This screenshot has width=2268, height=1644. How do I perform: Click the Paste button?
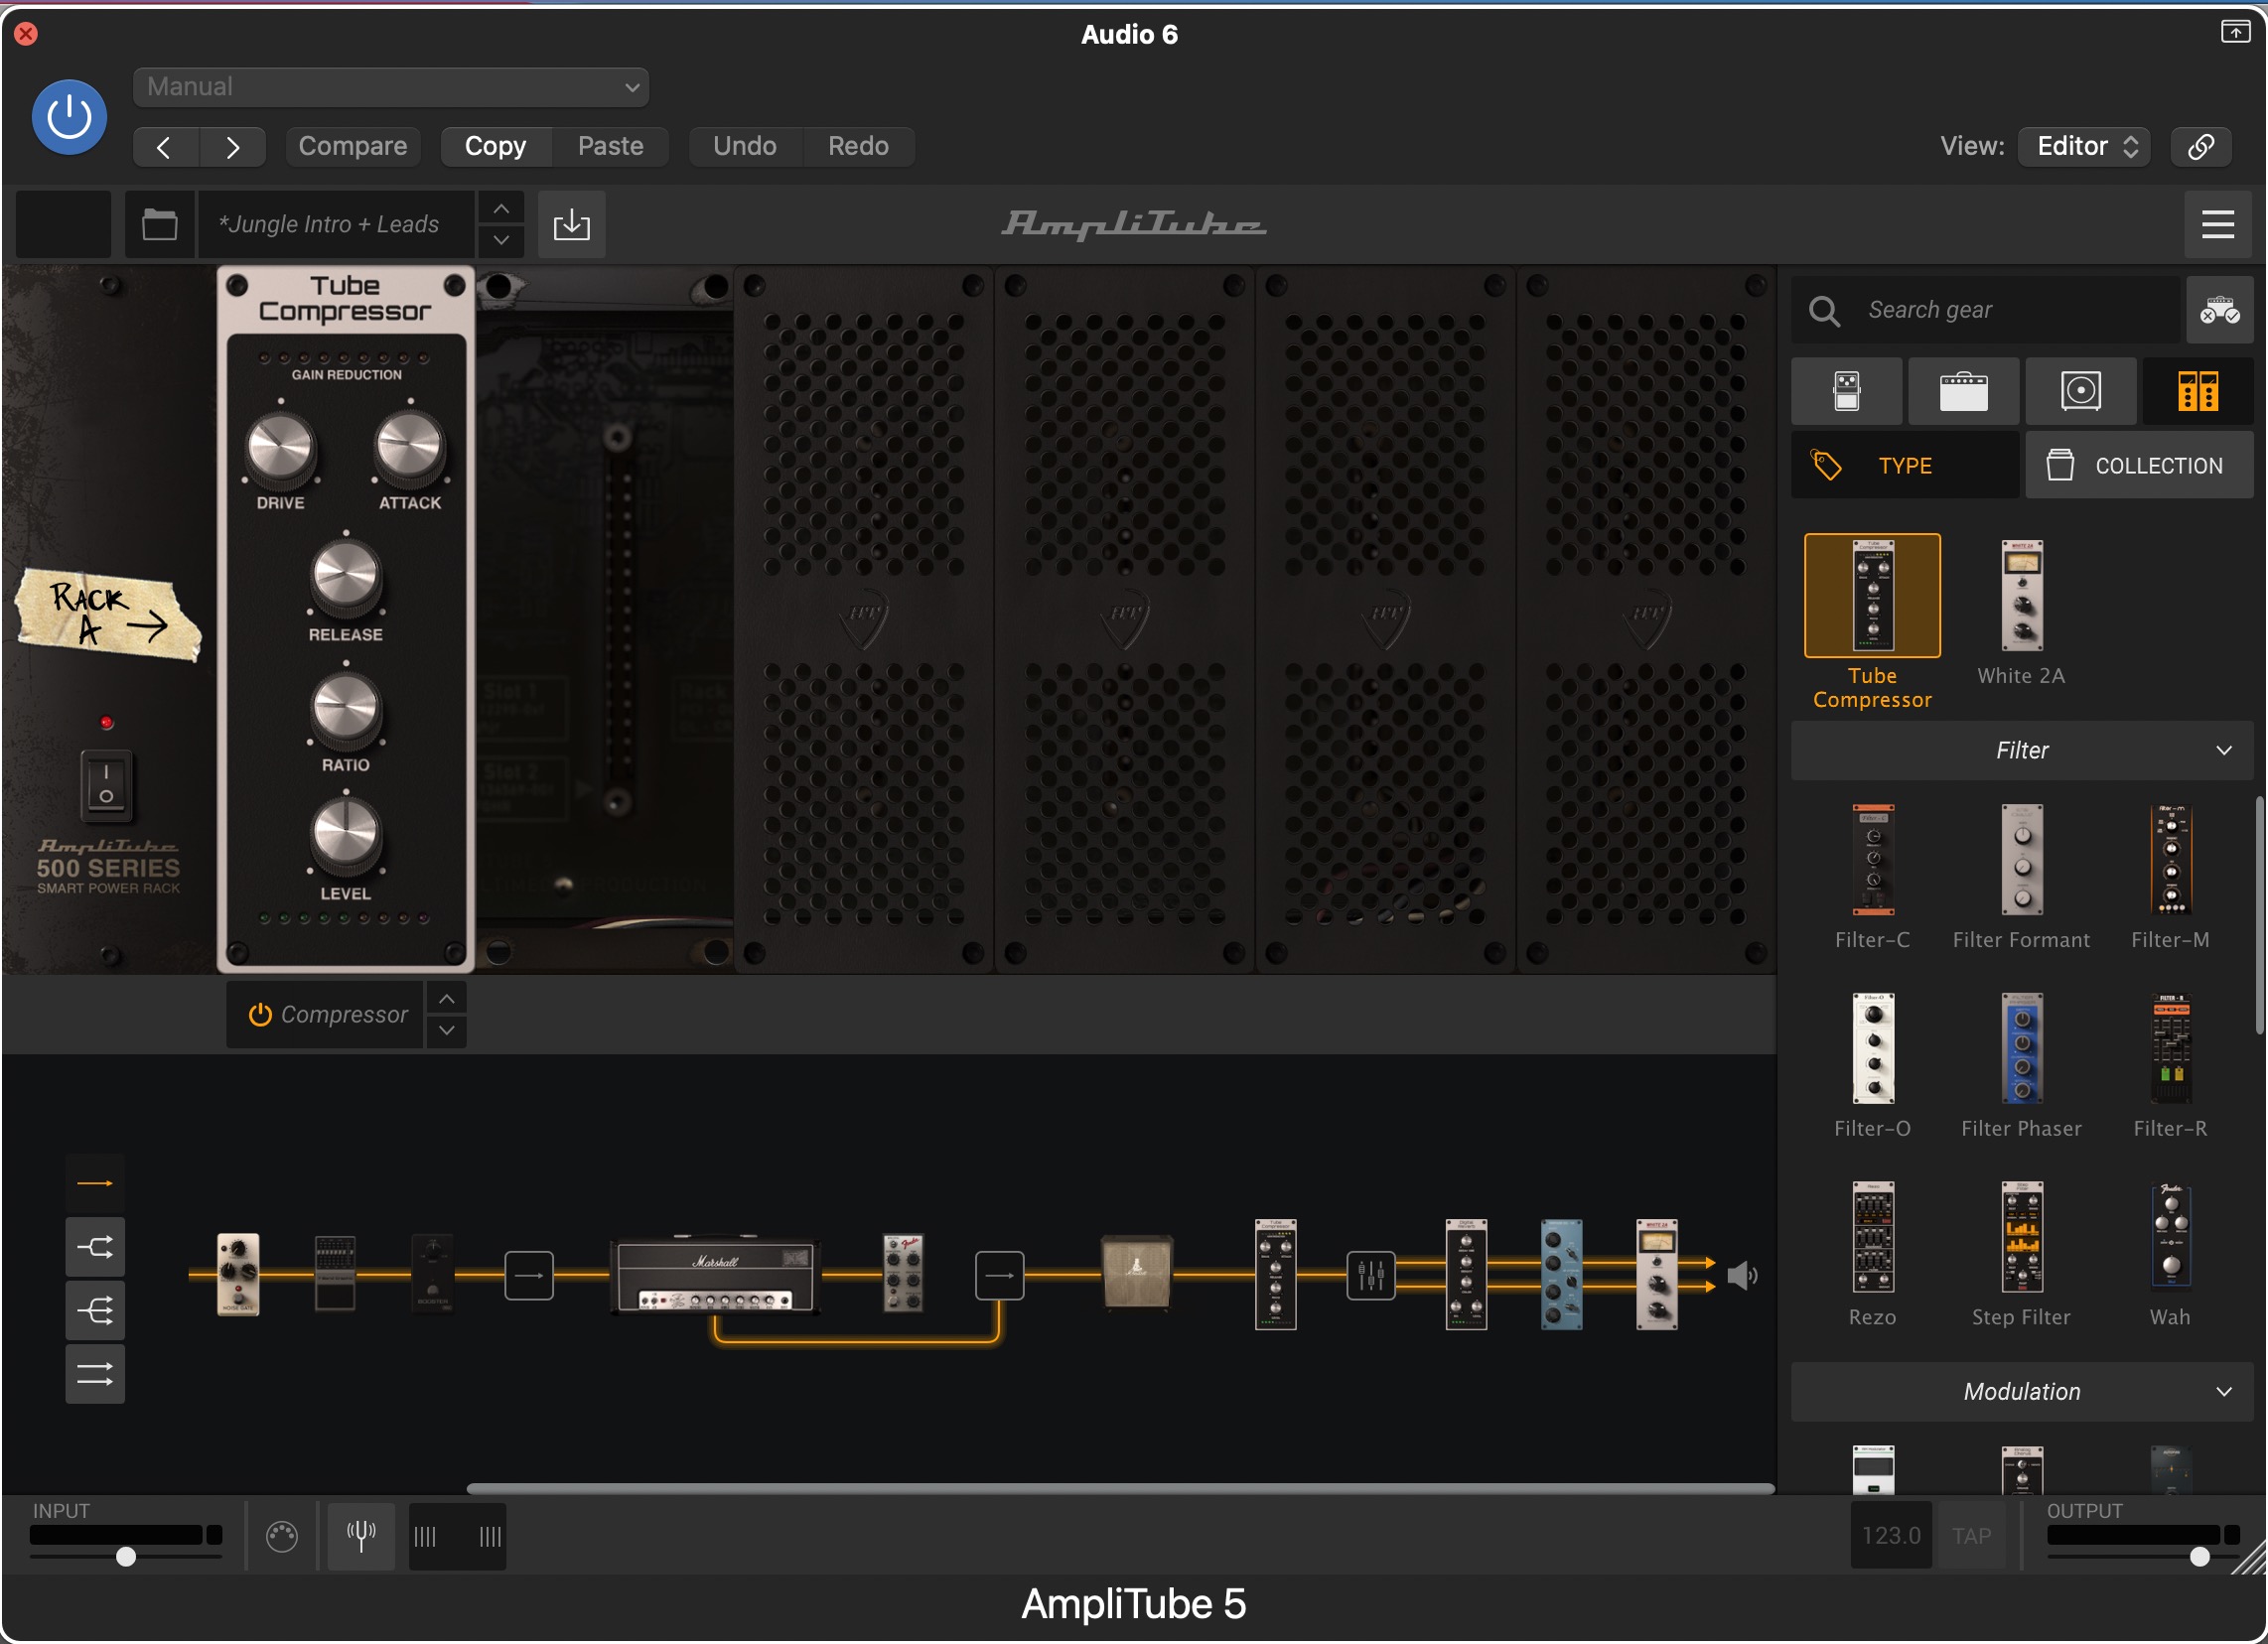(x=610, y=146)
